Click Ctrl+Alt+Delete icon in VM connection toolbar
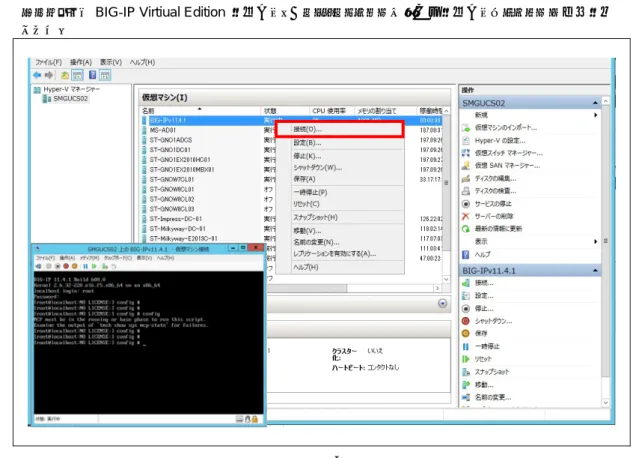Screen dimensions: 633x458 pos(39,266)
